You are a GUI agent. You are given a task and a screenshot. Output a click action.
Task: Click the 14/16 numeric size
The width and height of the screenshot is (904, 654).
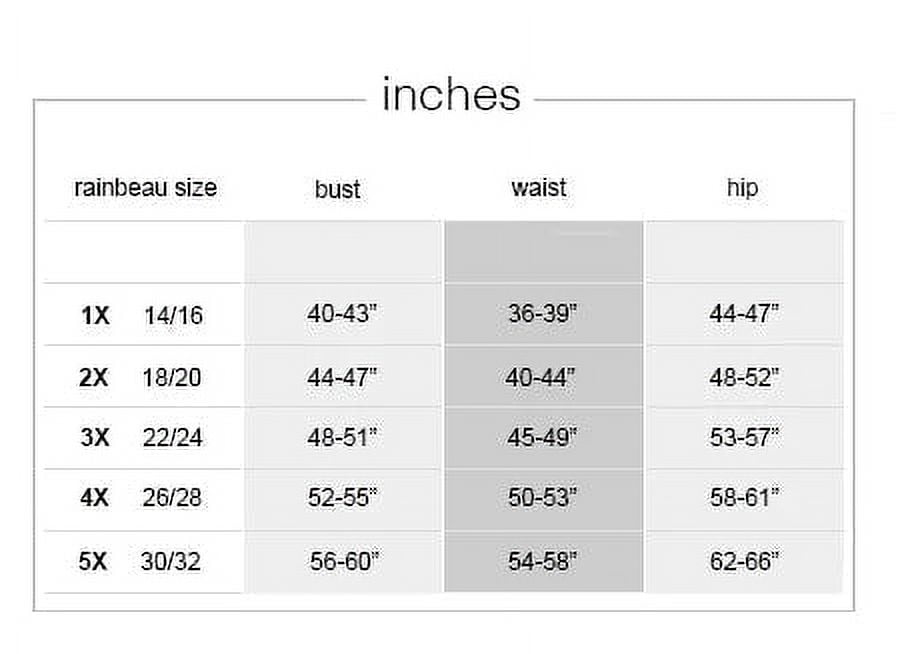point(172,316)
